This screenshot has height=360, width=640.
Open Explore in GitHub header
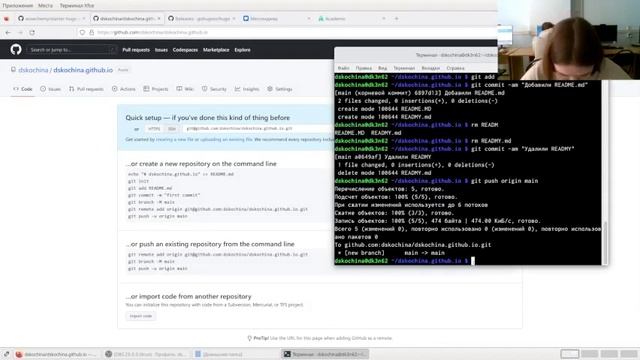(x=242, y=50)
